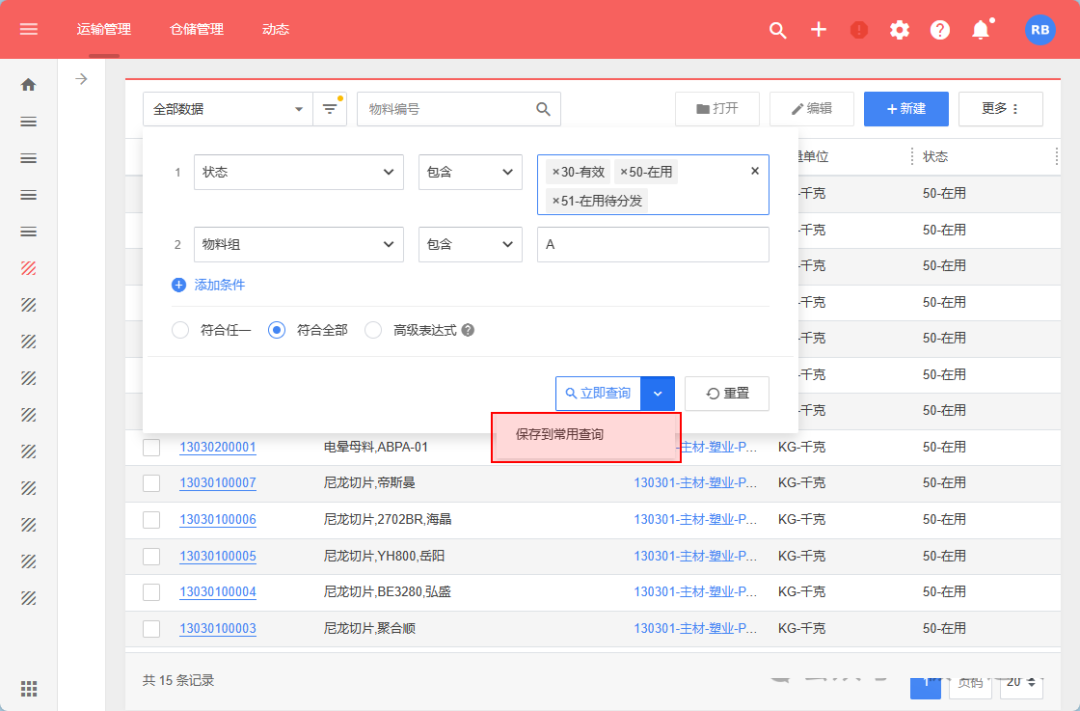The height and width of the screenshot is (711, 1080).
Task: Click the search magnifier in top bar
Action: click(778, 30)
